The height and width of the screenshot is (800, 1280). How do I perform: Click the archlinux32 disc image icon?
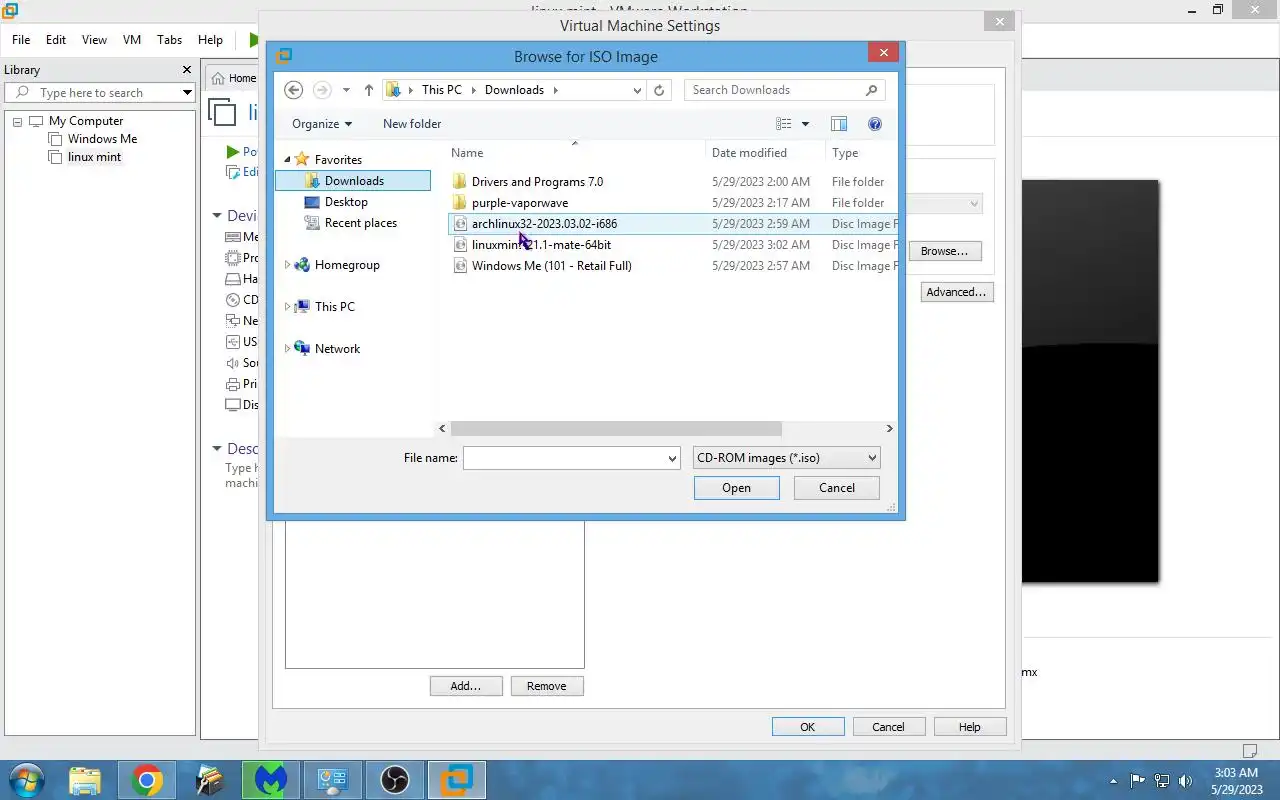tap(460, 224)
